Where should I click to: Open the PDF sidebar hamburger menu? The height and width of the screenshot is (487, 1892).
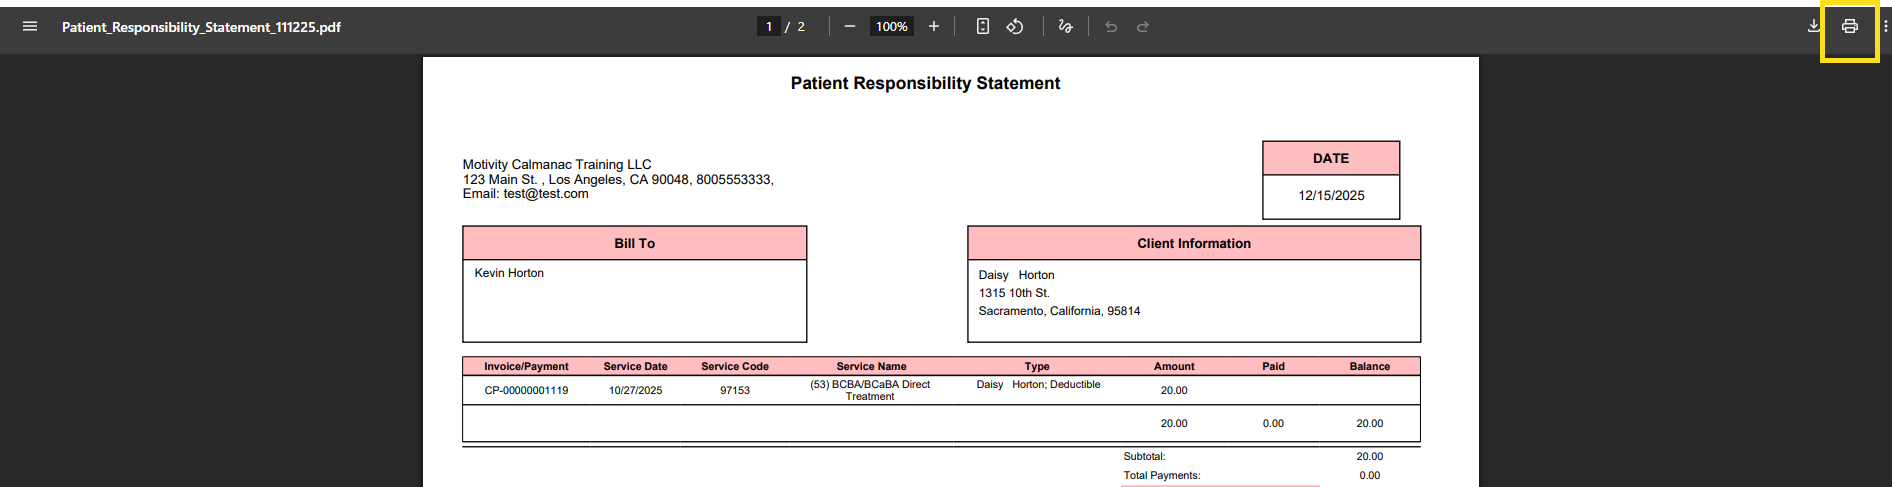[x=30, y=27]
